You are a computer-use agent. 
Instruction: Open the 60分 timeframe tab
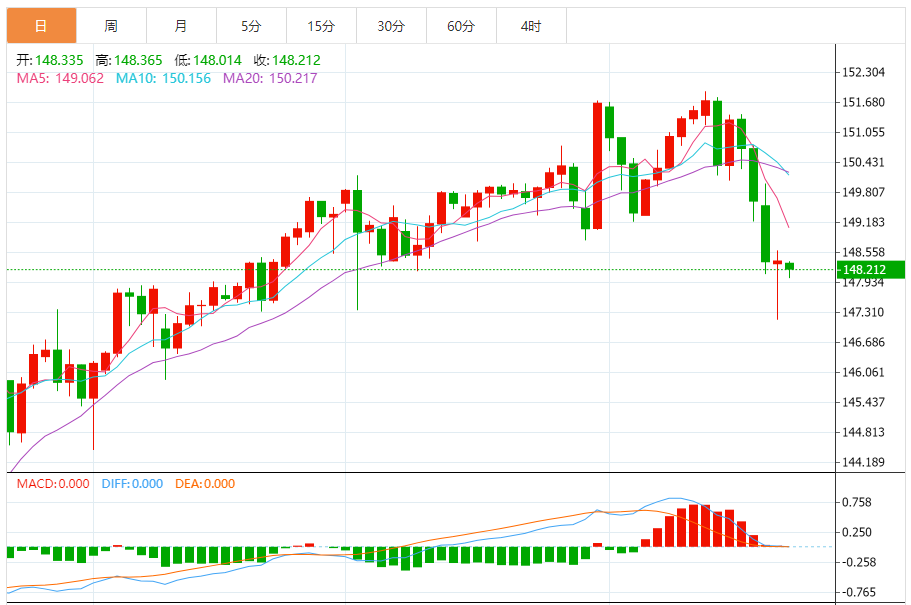click(461, 26)
